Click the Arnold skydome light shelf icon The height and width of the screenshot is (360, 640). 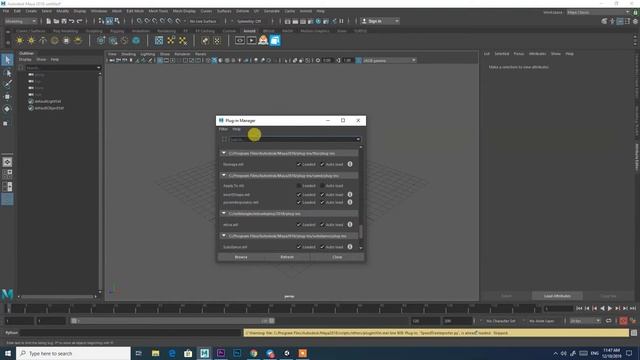click(54, 40)
